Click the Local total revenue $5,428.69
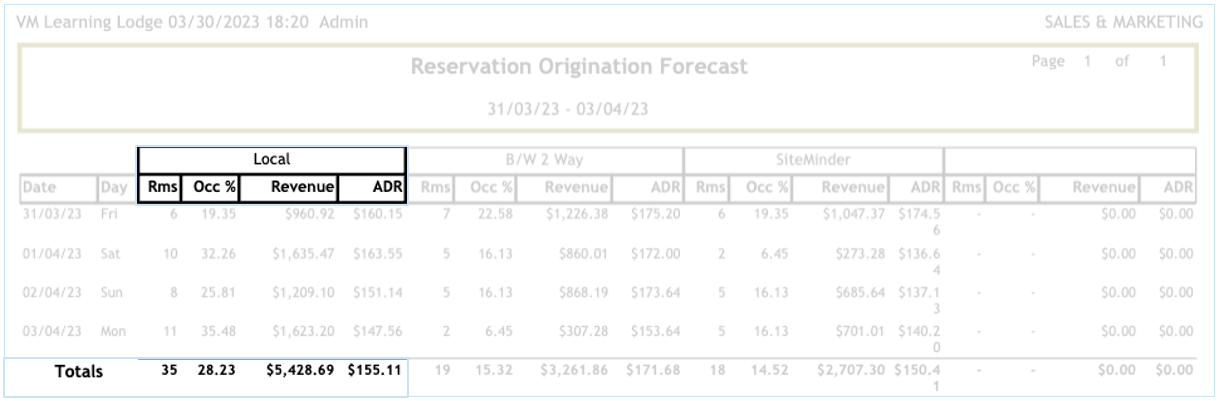 pos(298,371)
